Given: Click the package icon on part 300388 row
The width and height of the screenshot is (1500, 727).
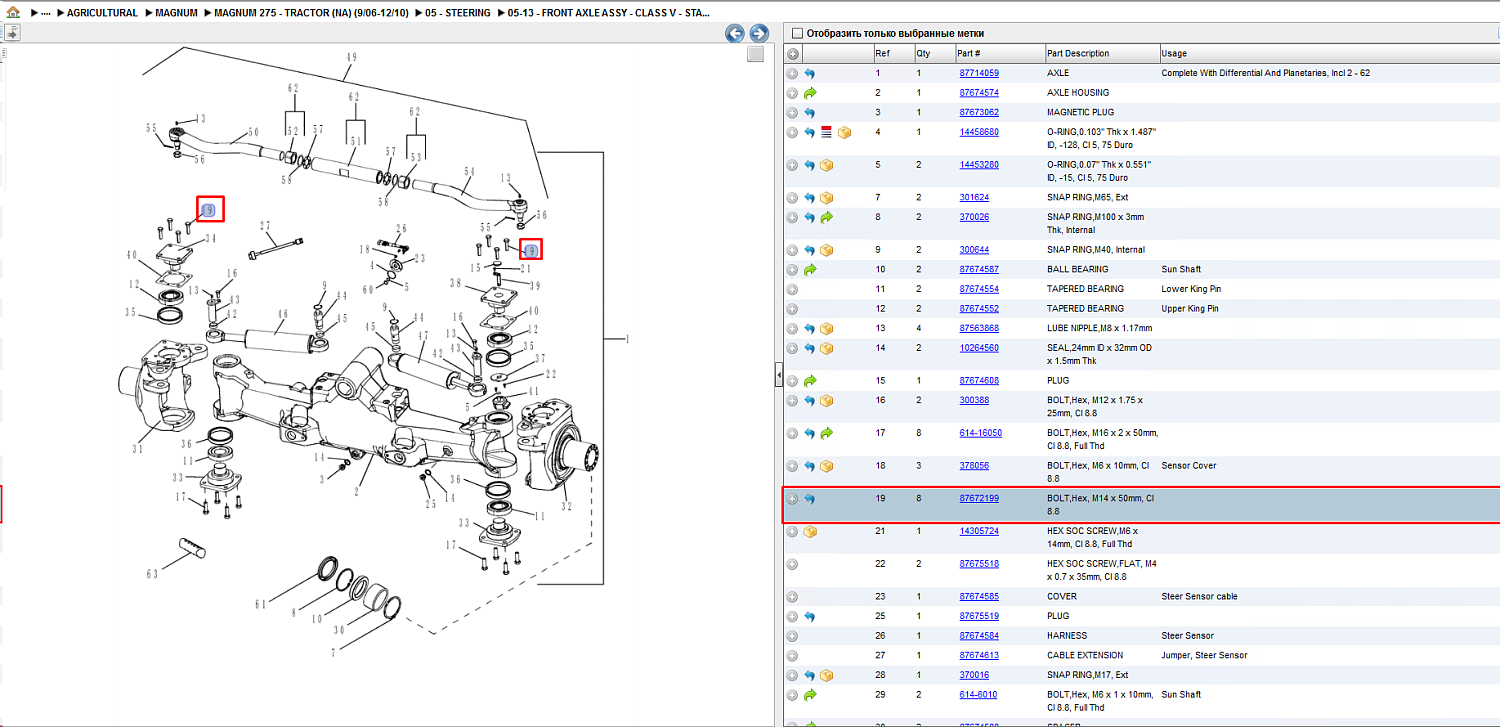Looking at the screenshot, I should 827,401.
